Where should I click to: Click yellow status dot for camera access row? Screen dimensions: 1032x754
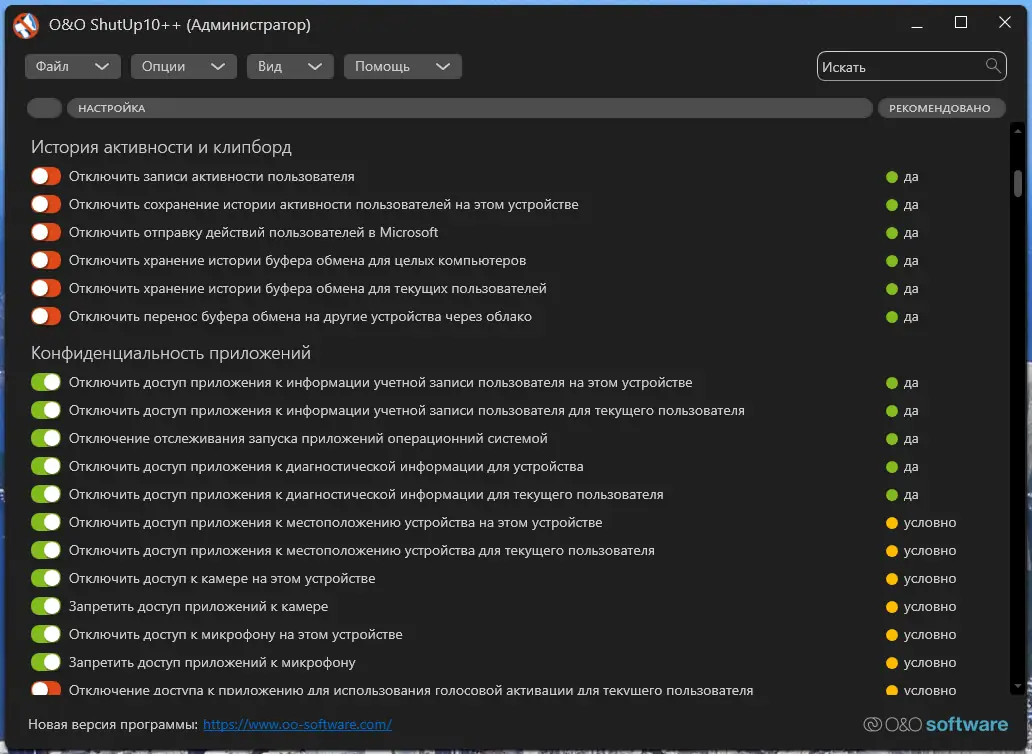click(x=892, y=579)
